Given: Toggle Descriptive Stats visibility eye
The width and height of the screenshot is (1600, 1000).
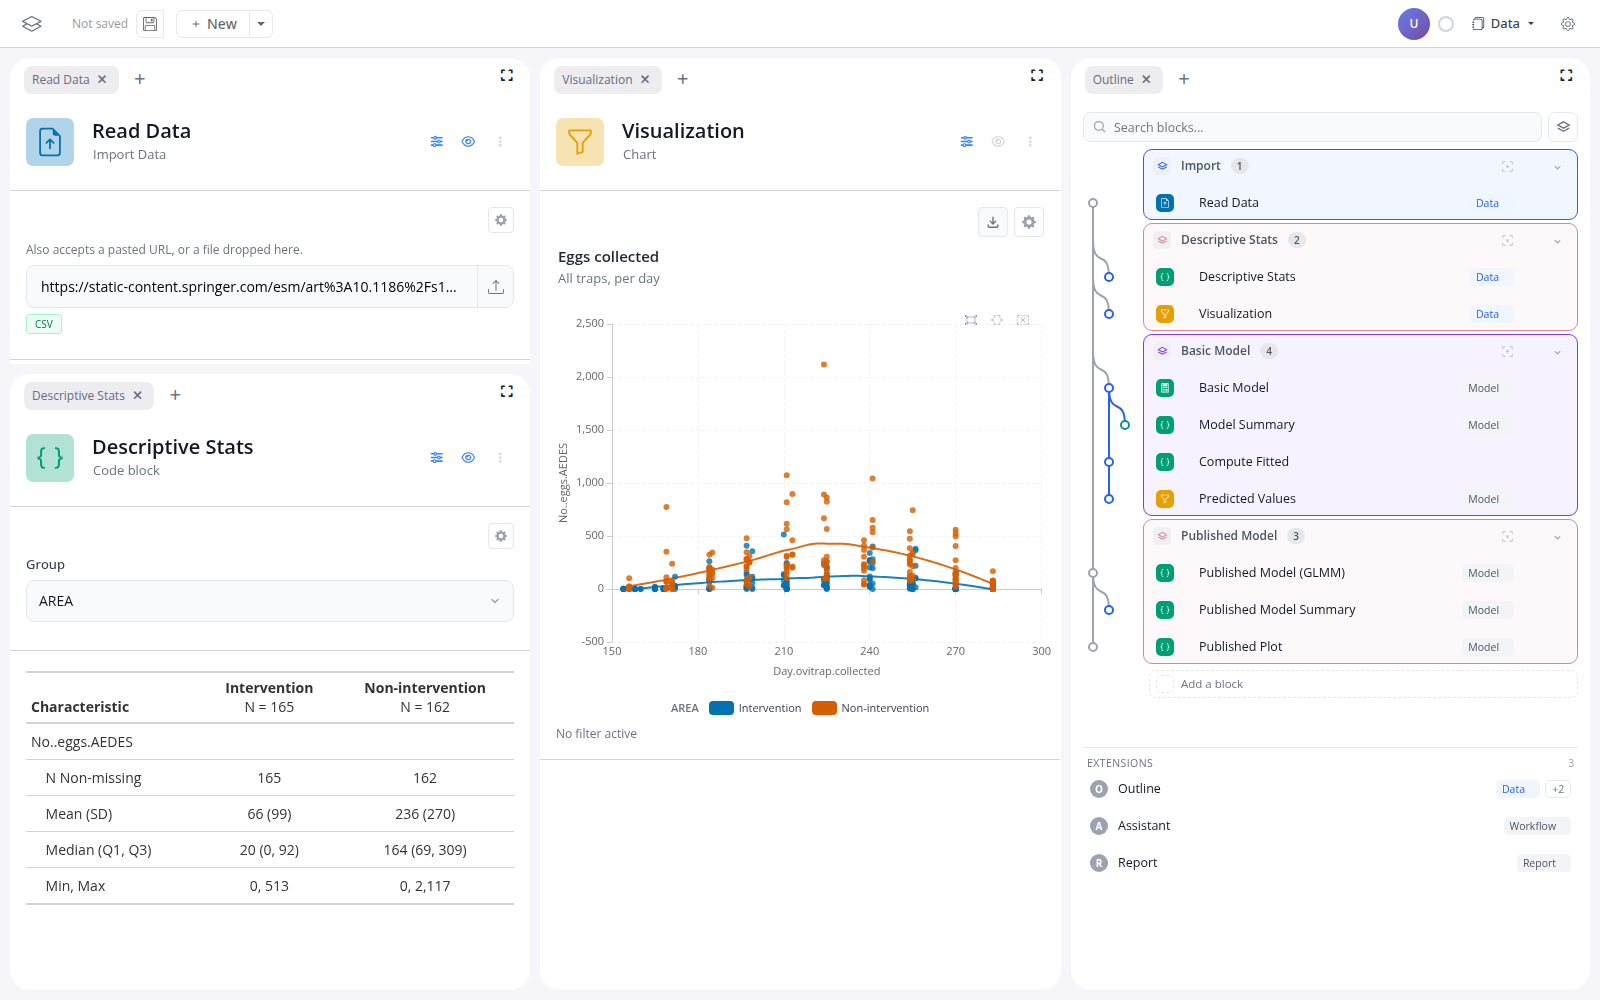Looking at the screenshot, I should 468,458.
